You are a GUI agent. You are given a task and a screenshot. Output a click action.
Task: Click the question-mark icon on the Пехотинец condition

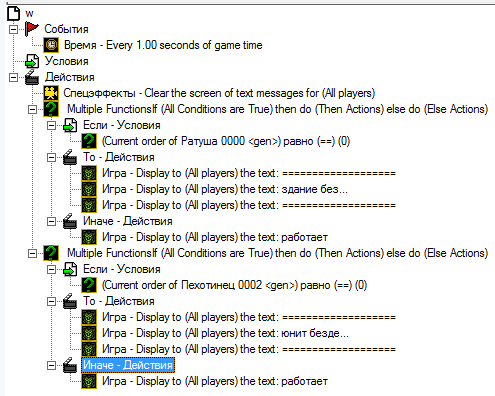(x=89, y=285)
